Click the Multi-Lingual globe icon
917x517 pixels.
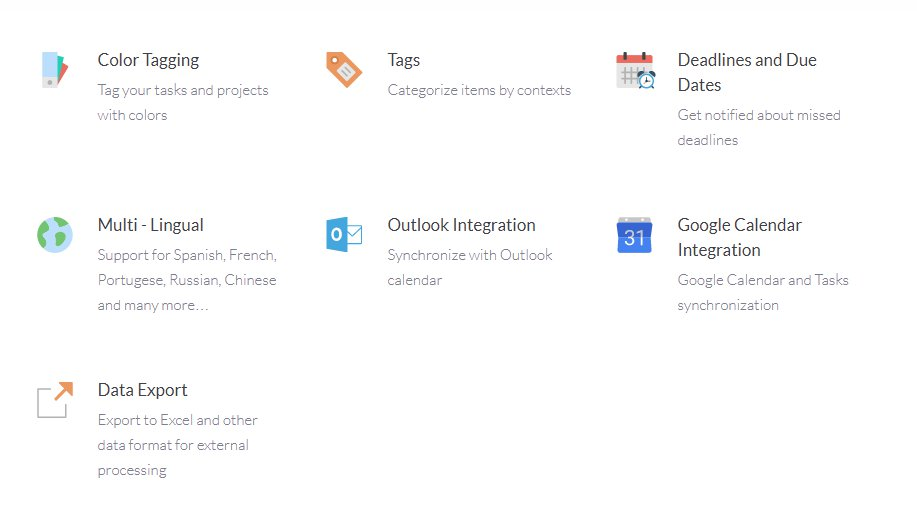[x=55, y=235]
